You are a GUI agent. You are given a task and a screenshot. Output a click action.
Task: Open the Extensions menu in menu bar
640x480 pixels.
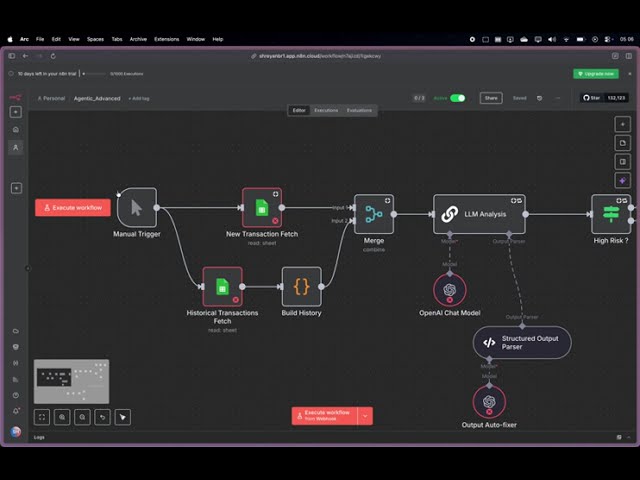[x=167, y=39]
